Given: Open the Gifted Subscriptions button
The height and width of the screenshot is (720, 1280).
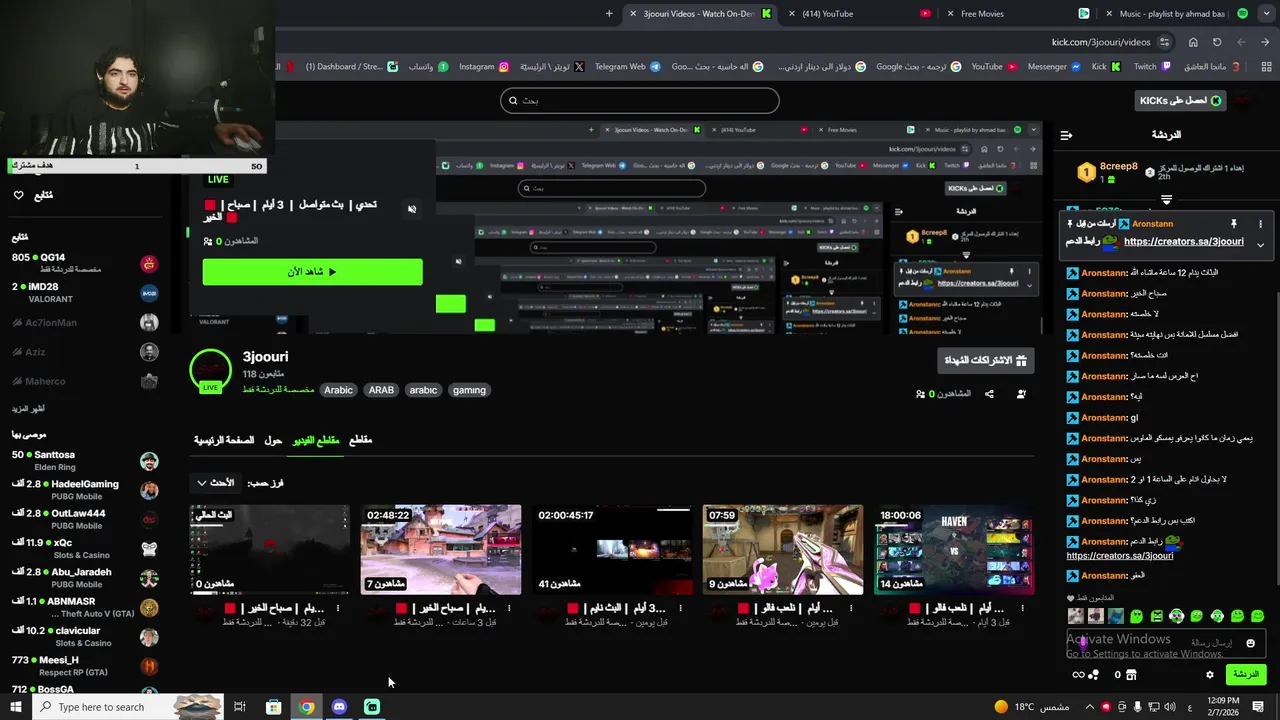Looking at the screenshot, I should (986, 360).
